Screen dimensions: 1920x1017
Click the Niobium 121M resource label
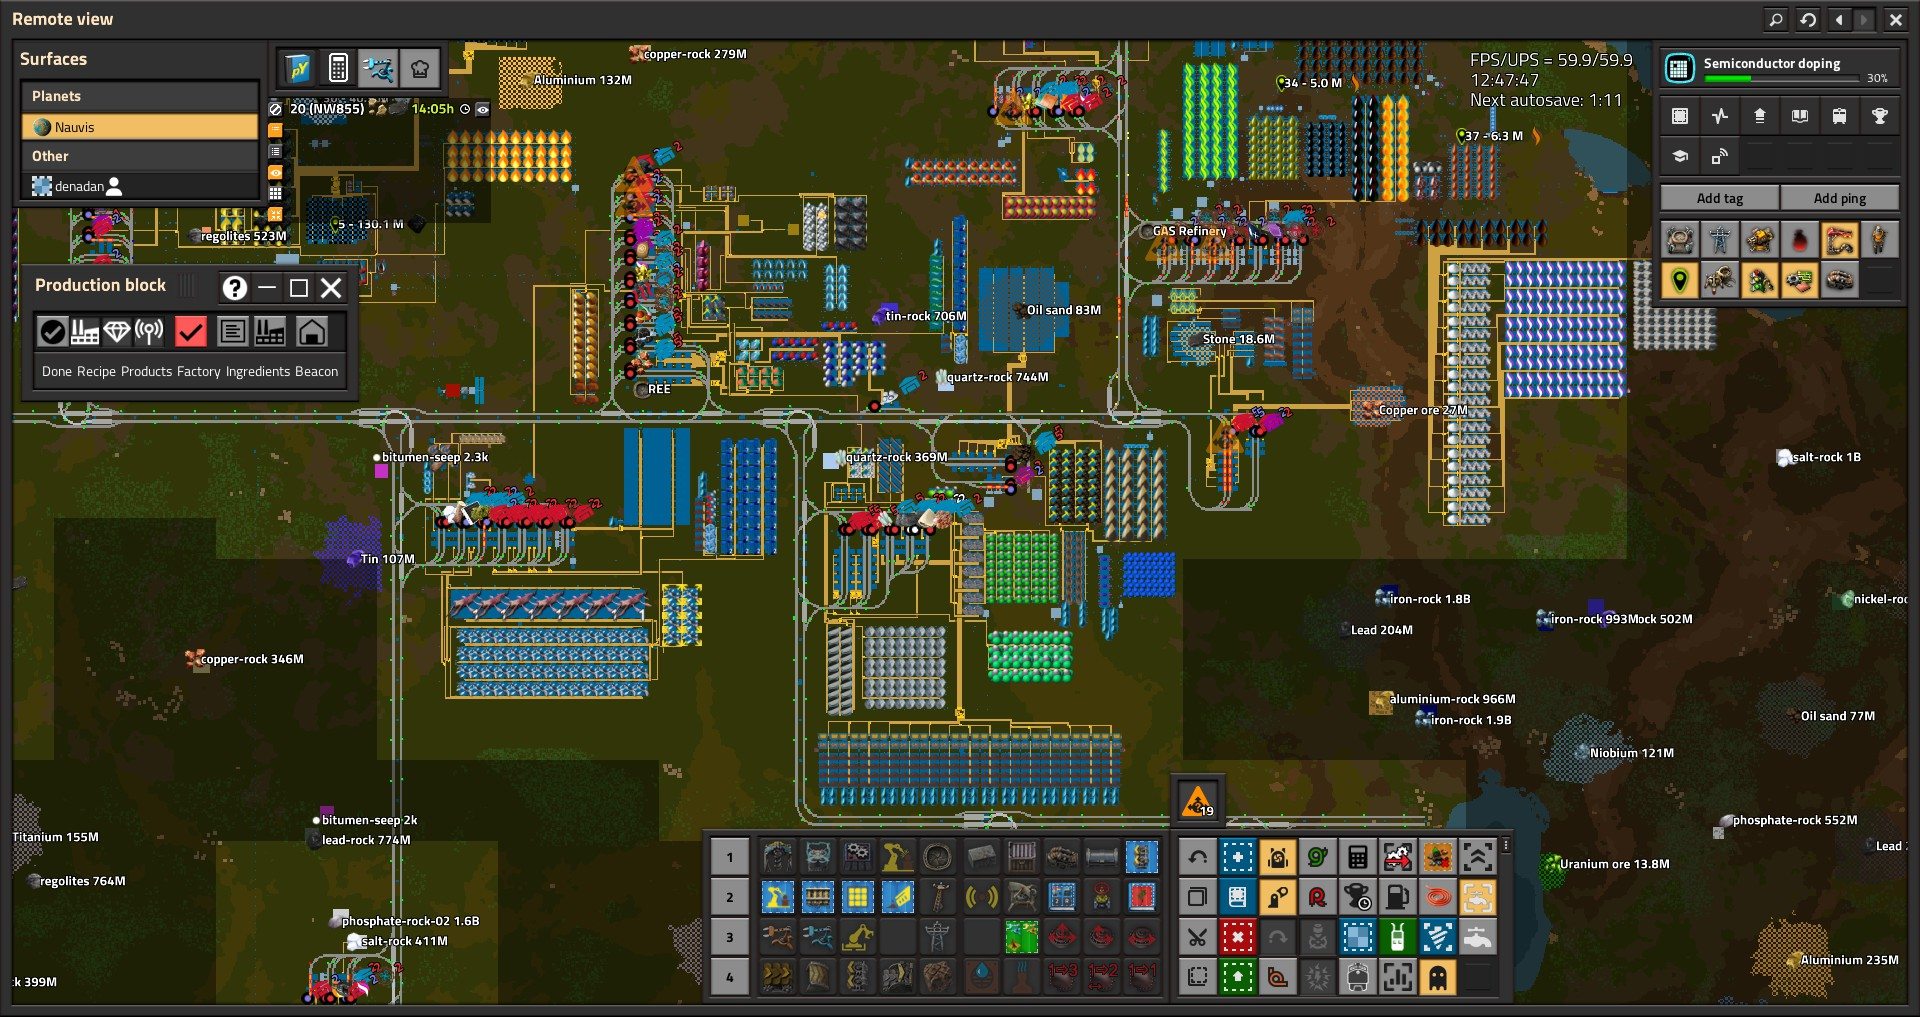[x=1624, y=753]
